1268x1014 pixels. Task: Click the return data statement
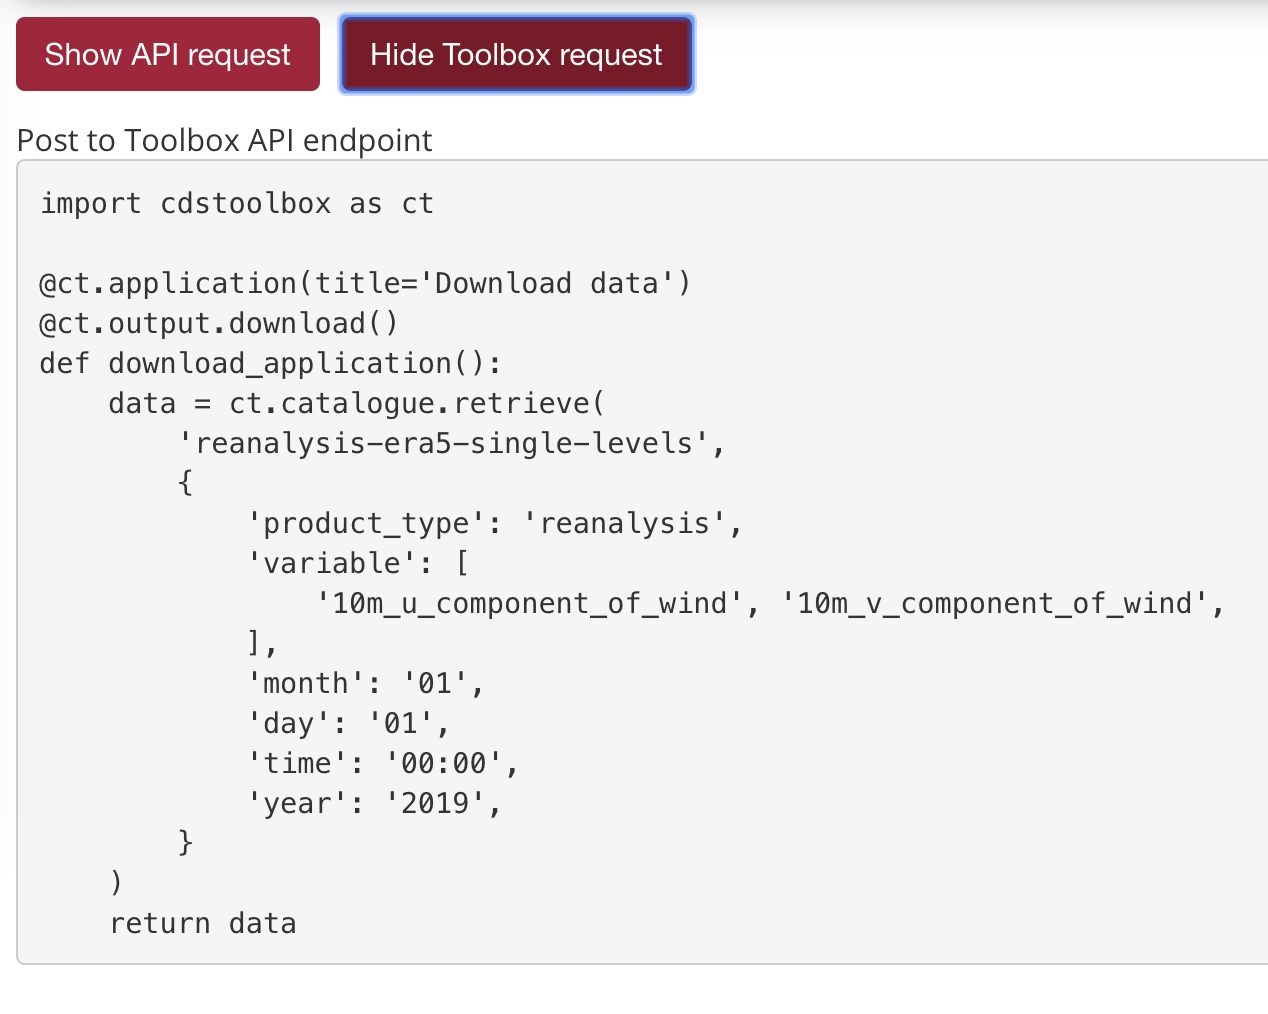pyautogui.click(x=202, y=922)
